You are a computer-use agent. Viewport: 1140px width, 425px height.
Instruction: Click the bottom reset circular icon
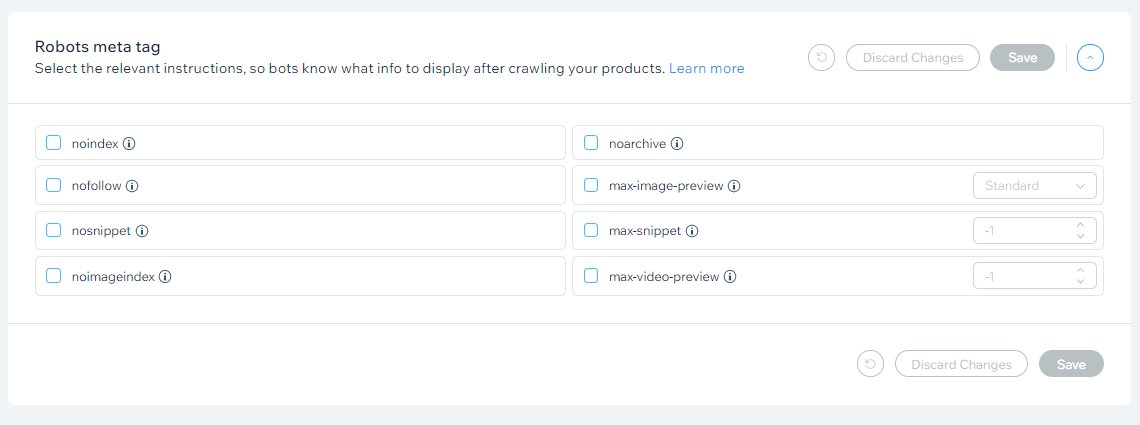(870, 364)
